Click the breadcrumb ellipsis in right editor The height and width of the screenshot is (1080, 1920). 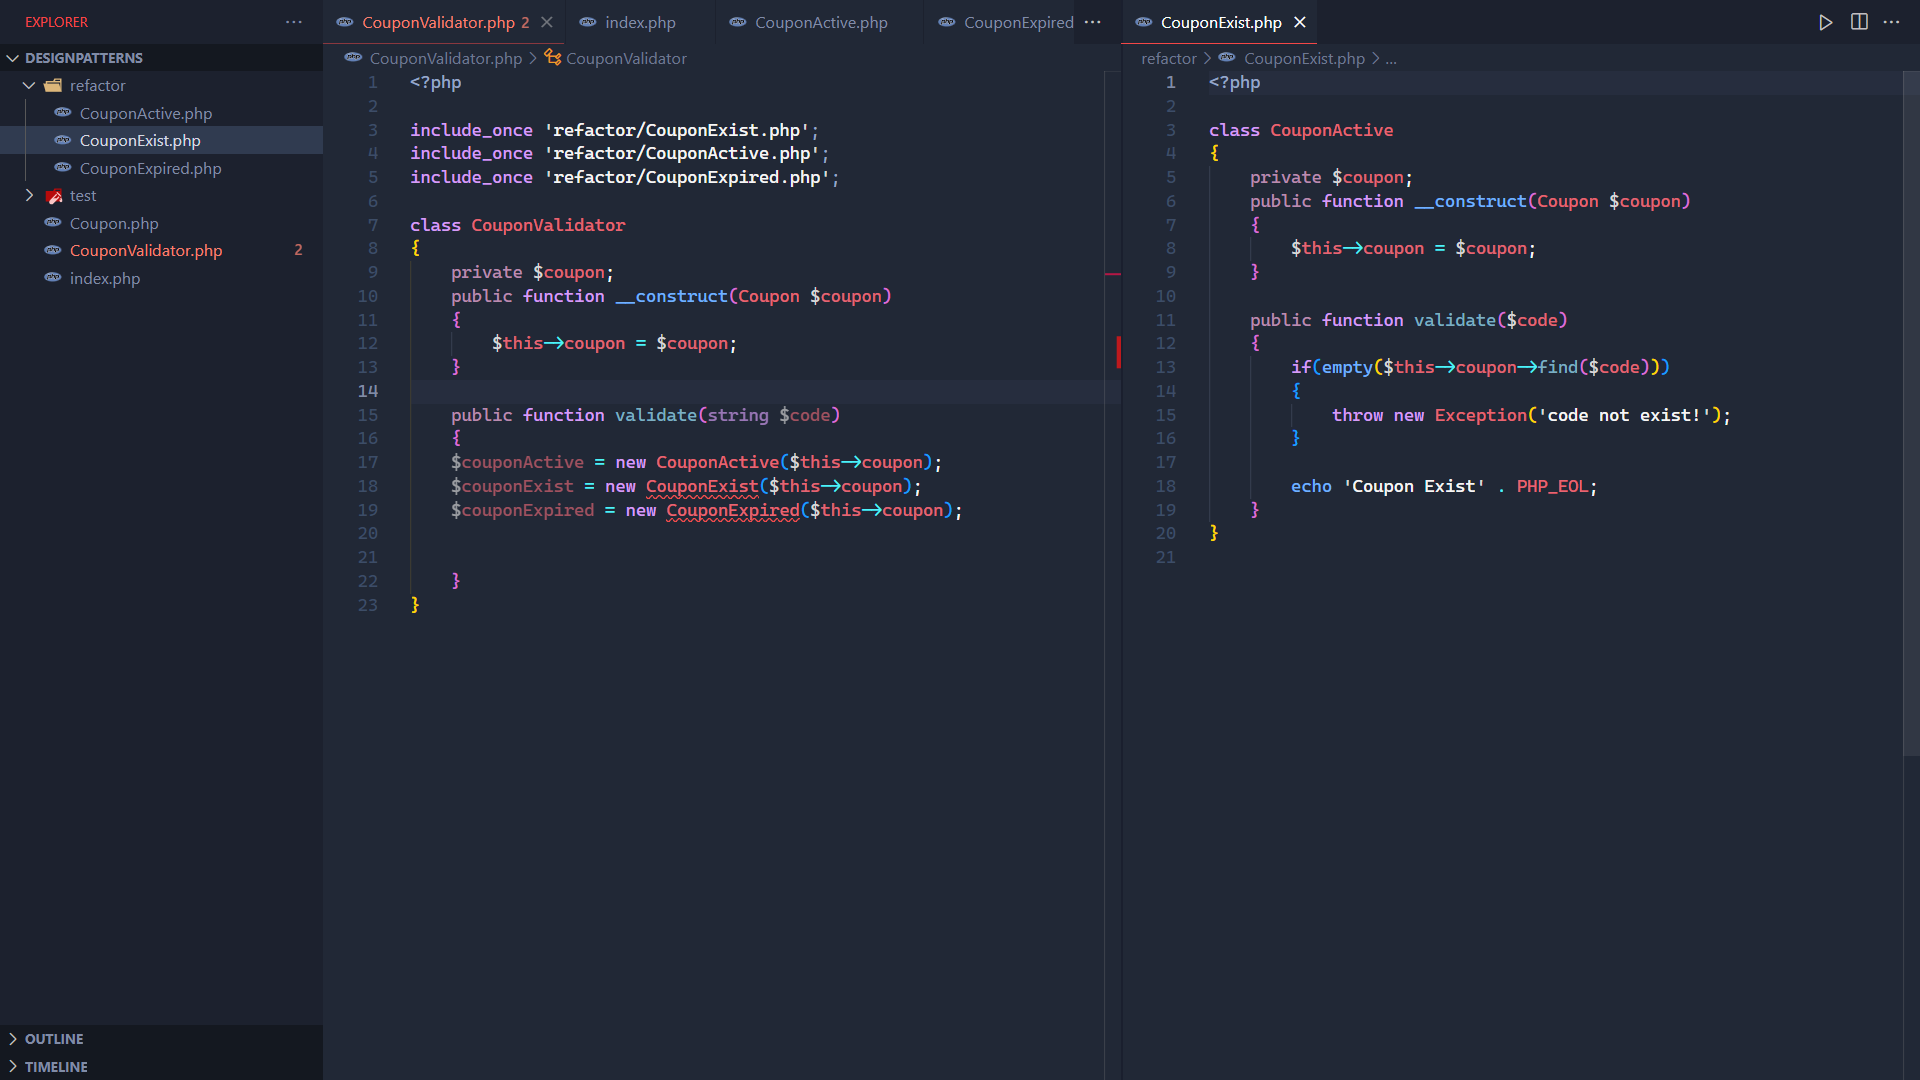tap(1391, 59)
